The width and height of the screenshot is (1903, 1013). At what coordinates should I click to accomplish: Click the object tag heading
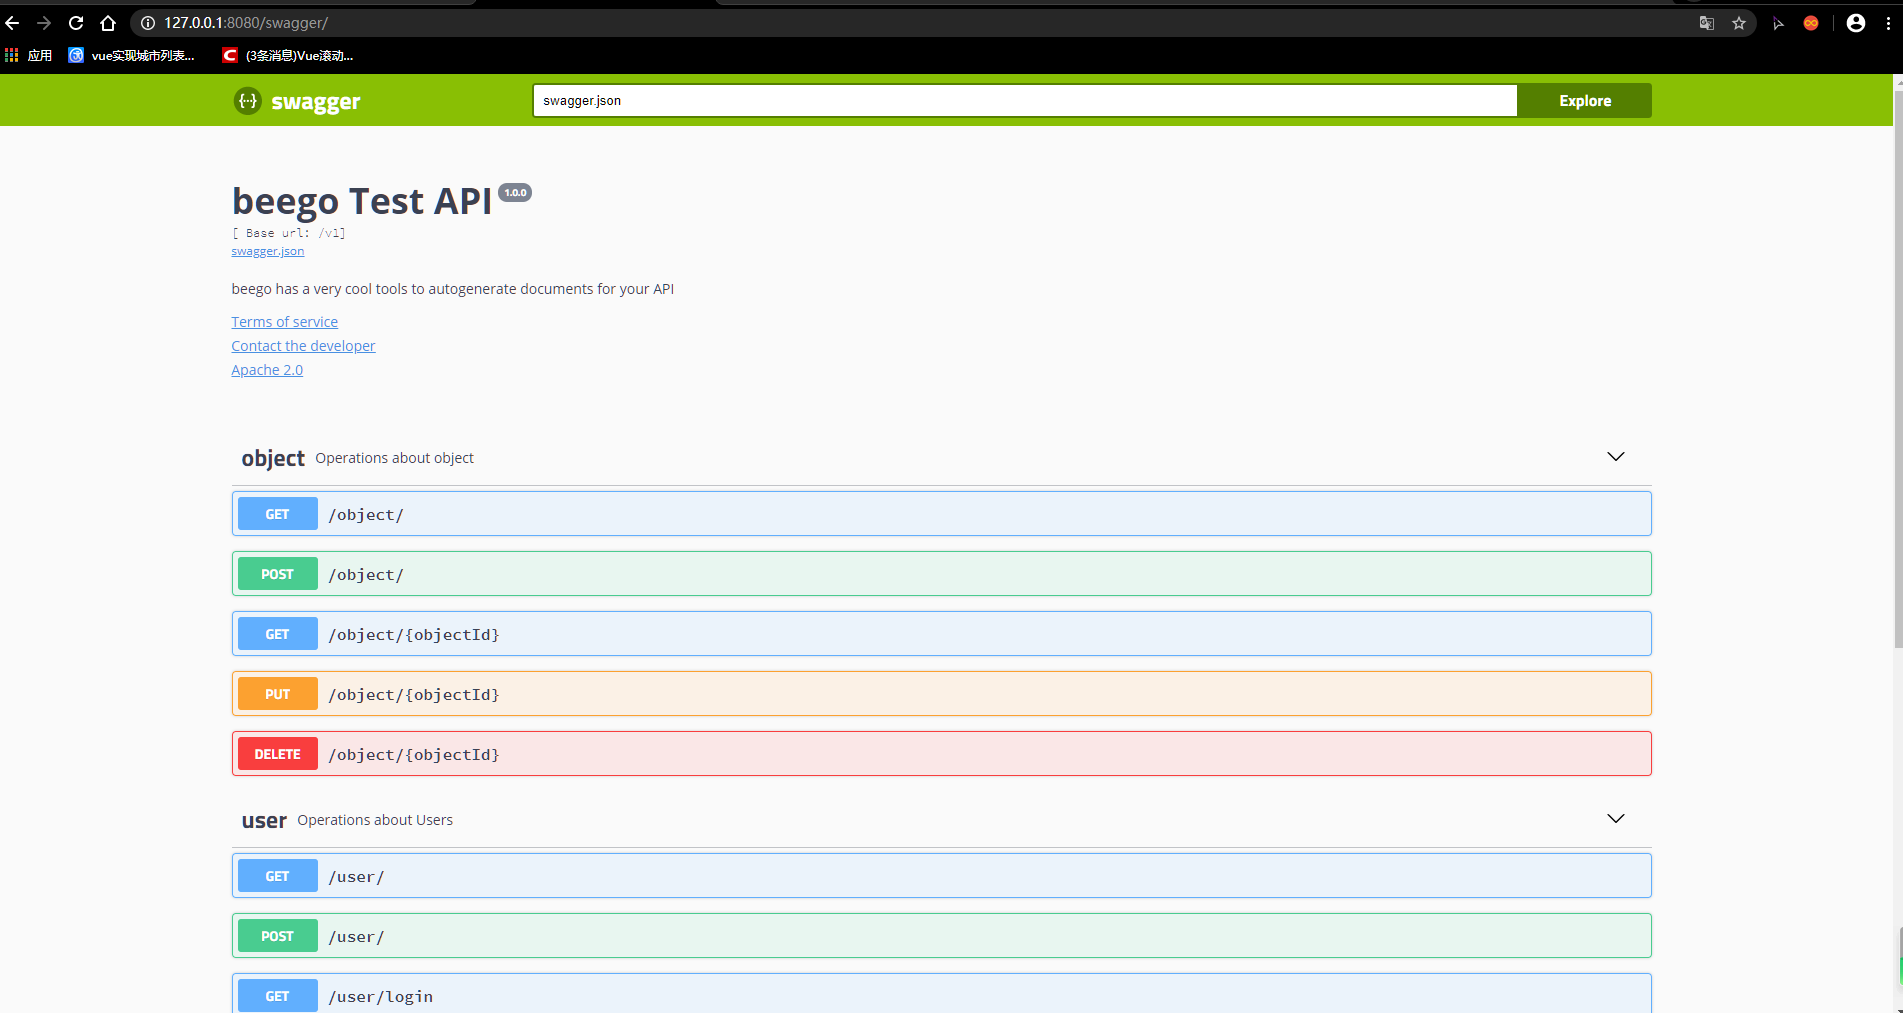tap(273, 458)
